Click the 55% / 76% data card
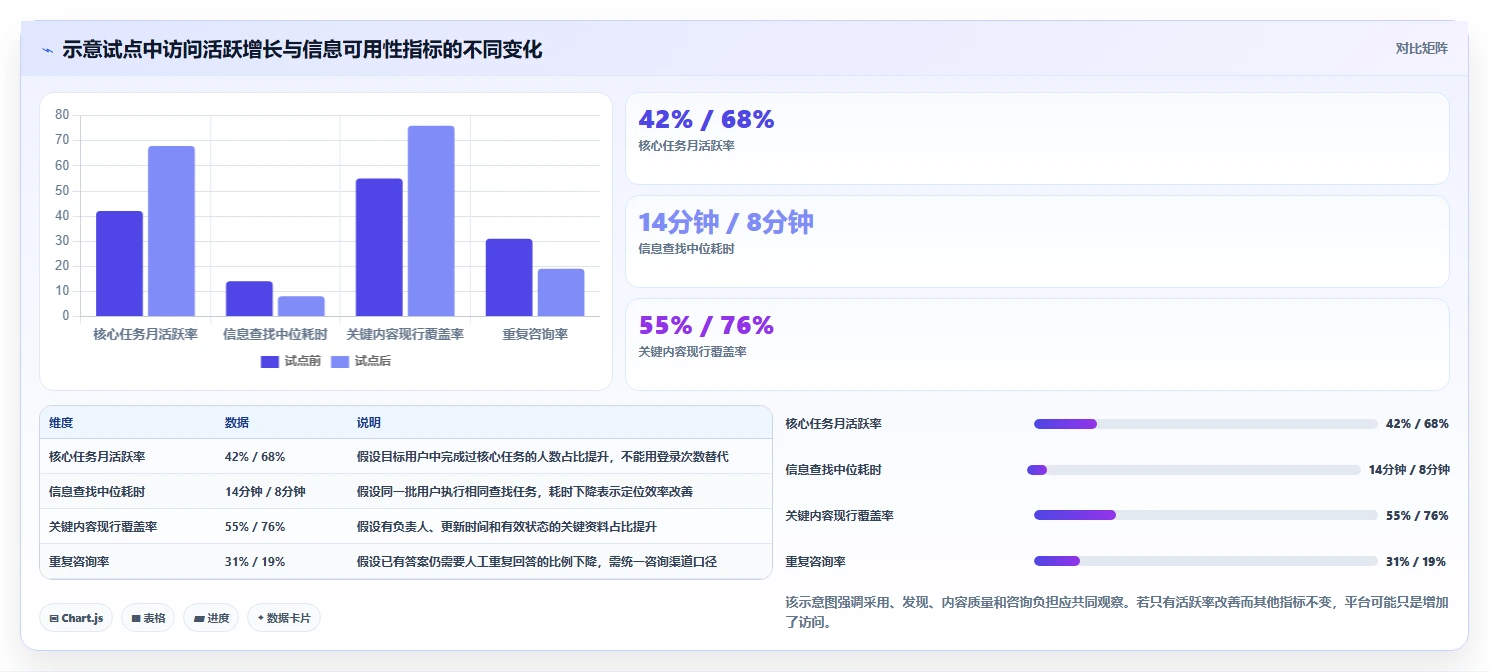Viewport: 1489px width, 672px height. coord(1037,344)
